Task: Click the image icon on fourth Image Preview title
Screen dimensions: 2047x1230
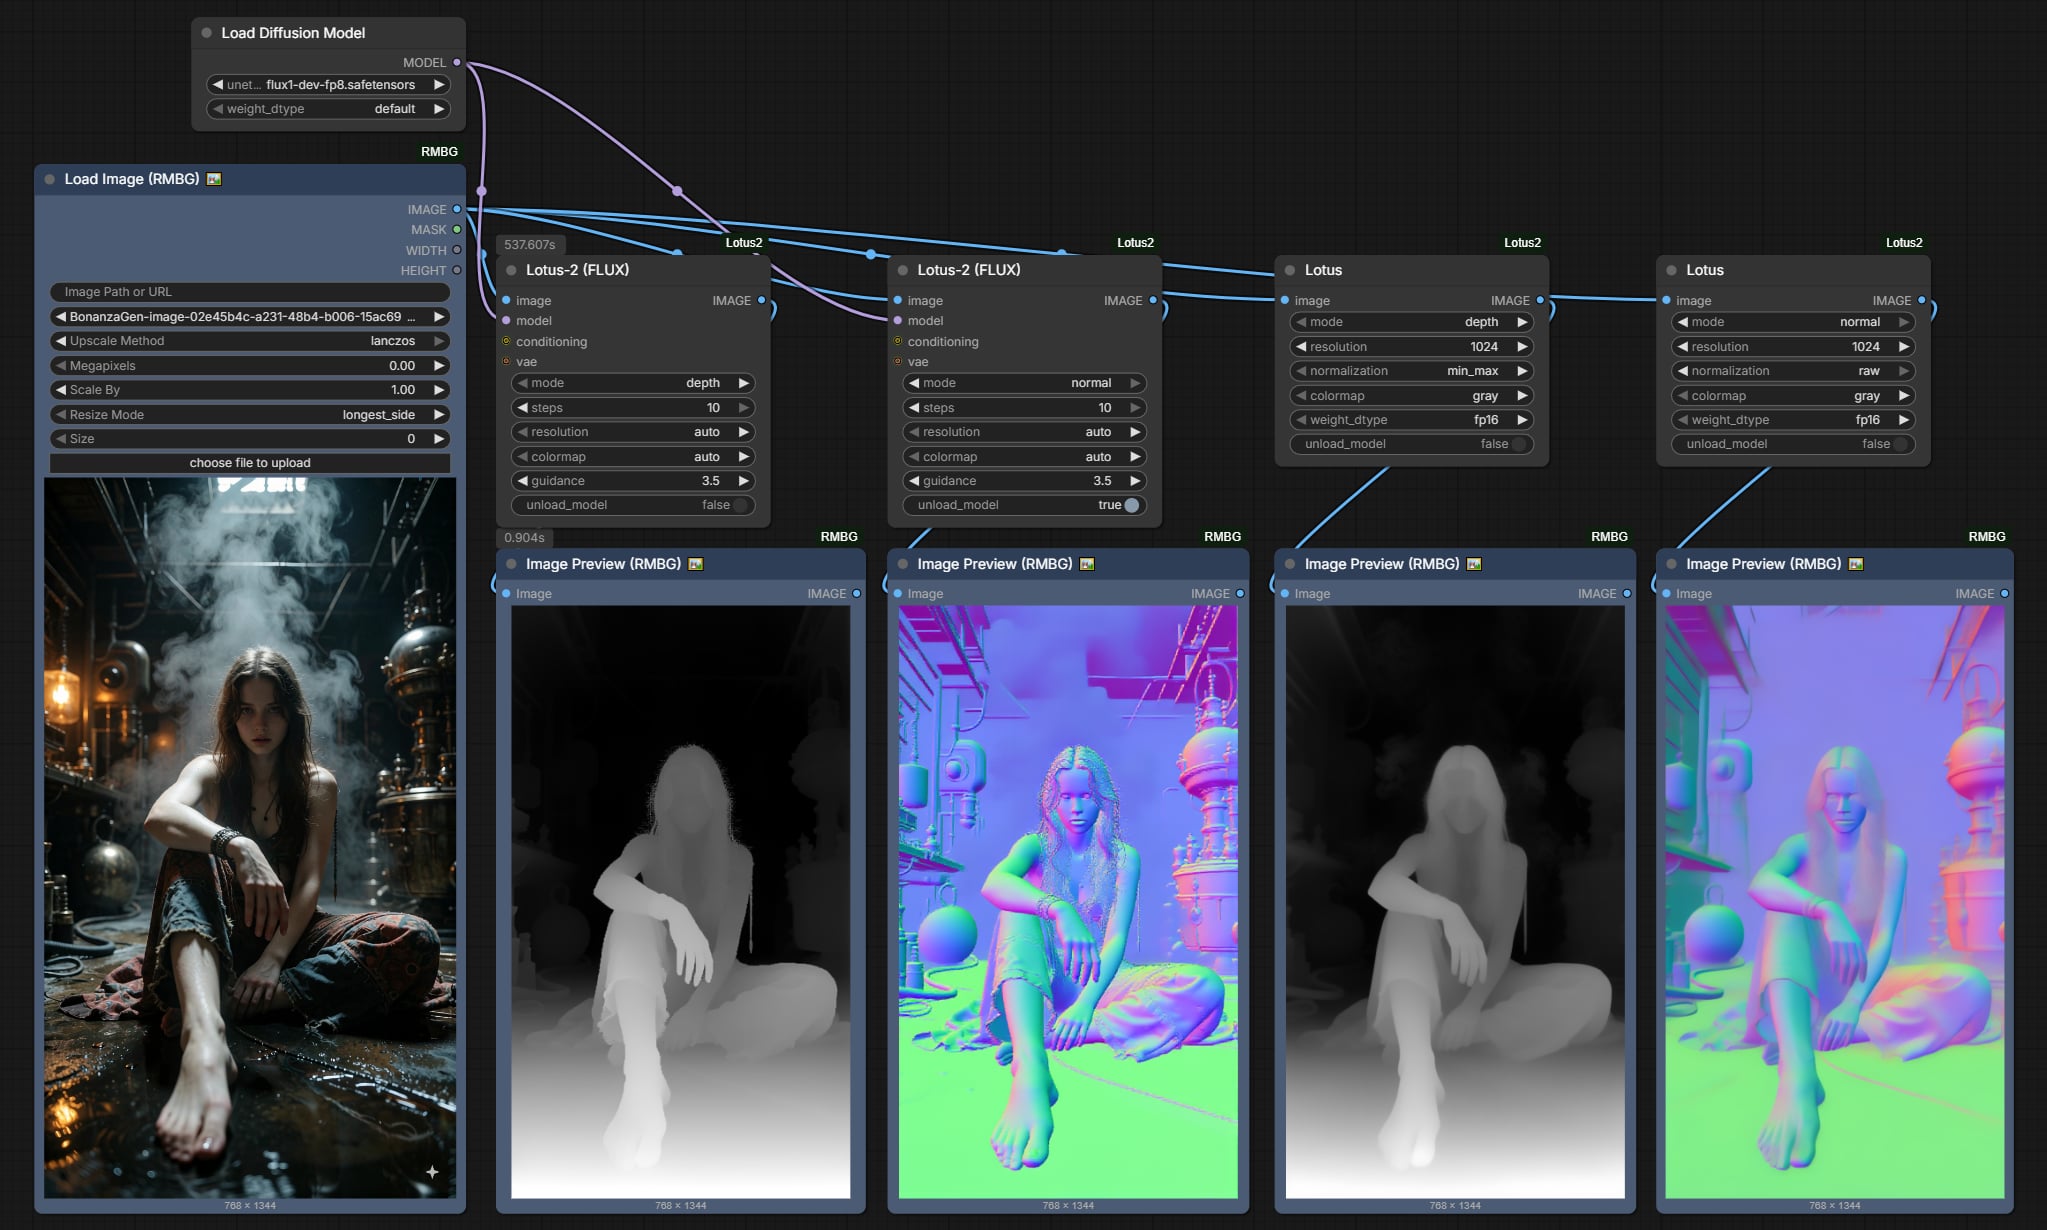Action: coord(1856,564)
